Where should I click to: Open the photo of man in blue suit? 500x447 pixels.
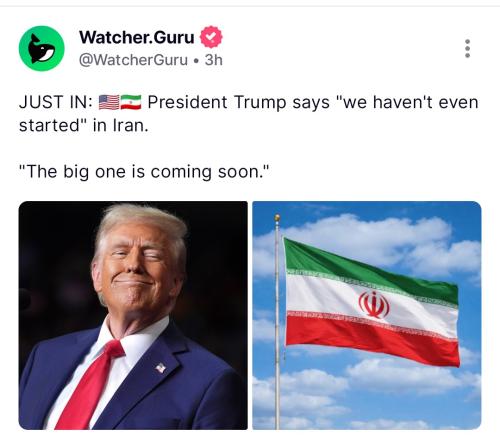point(133,315)
